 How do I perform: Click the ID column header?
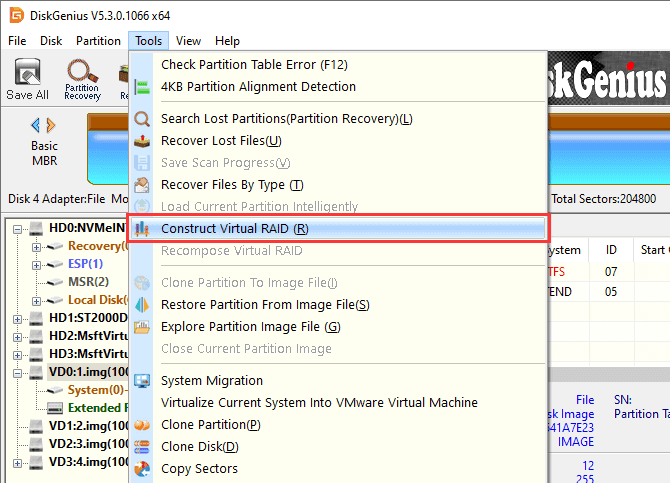pos(611,250)
